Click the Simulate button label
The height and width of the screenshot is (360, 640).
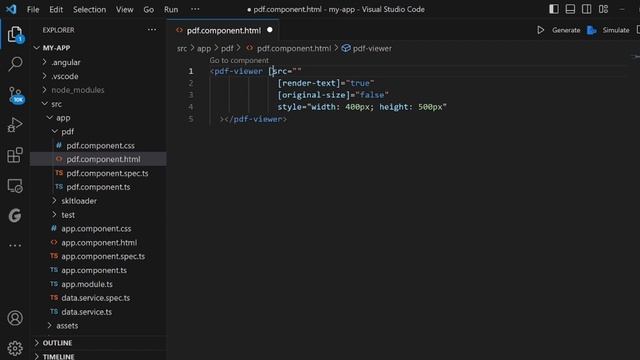point(616,30)
